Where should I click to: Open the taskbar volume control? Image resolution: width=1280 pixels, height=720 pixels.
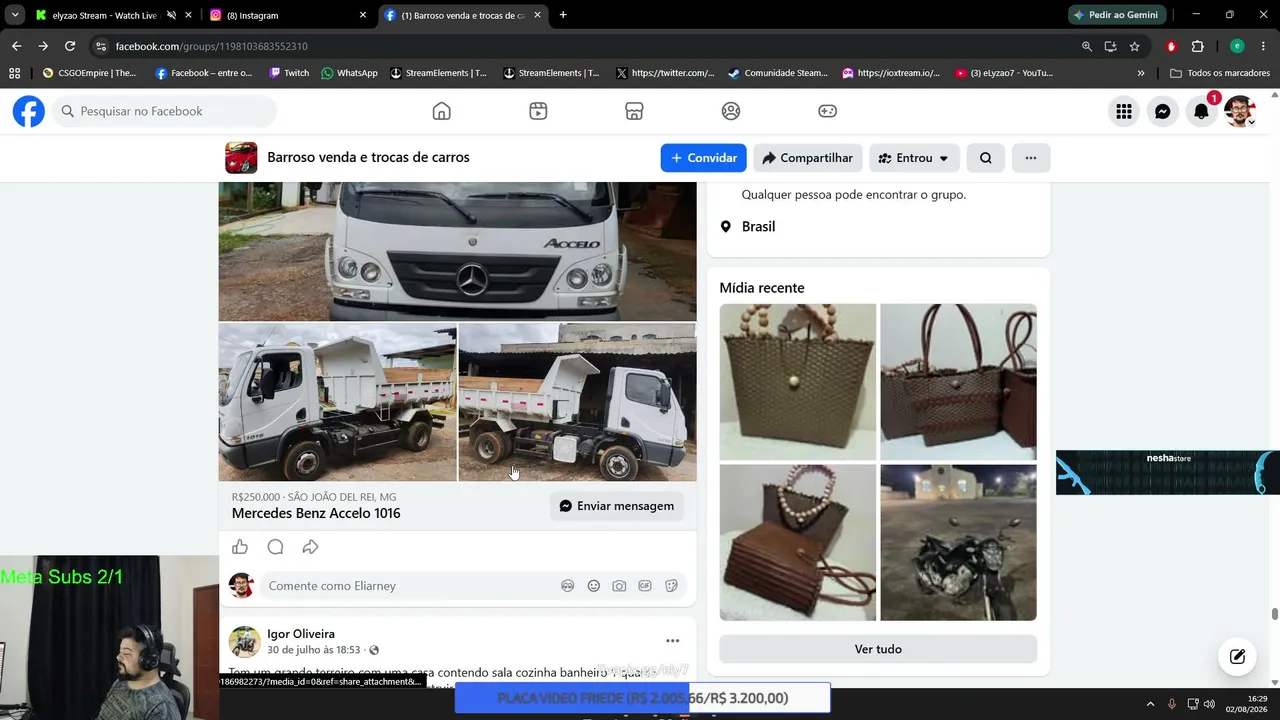tap(1209, 704)
